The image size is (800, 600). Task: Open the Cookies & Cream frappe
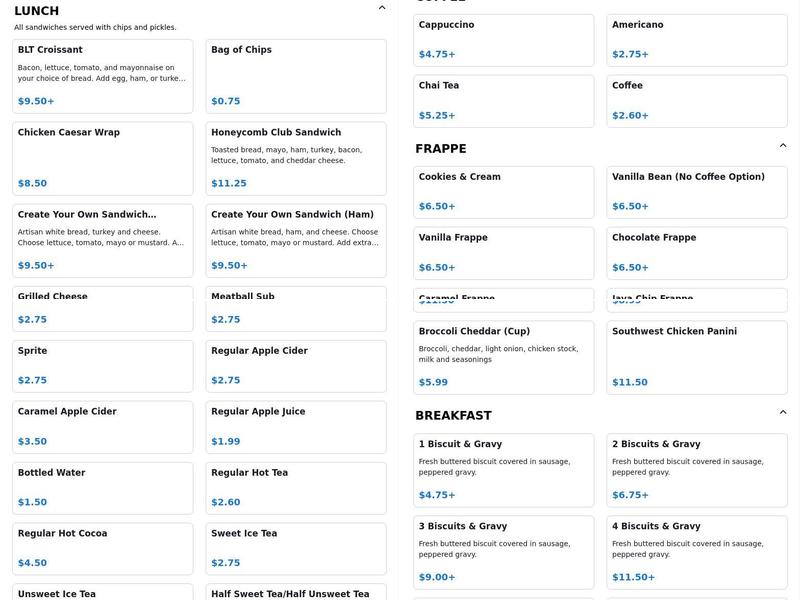click(503, 192)
